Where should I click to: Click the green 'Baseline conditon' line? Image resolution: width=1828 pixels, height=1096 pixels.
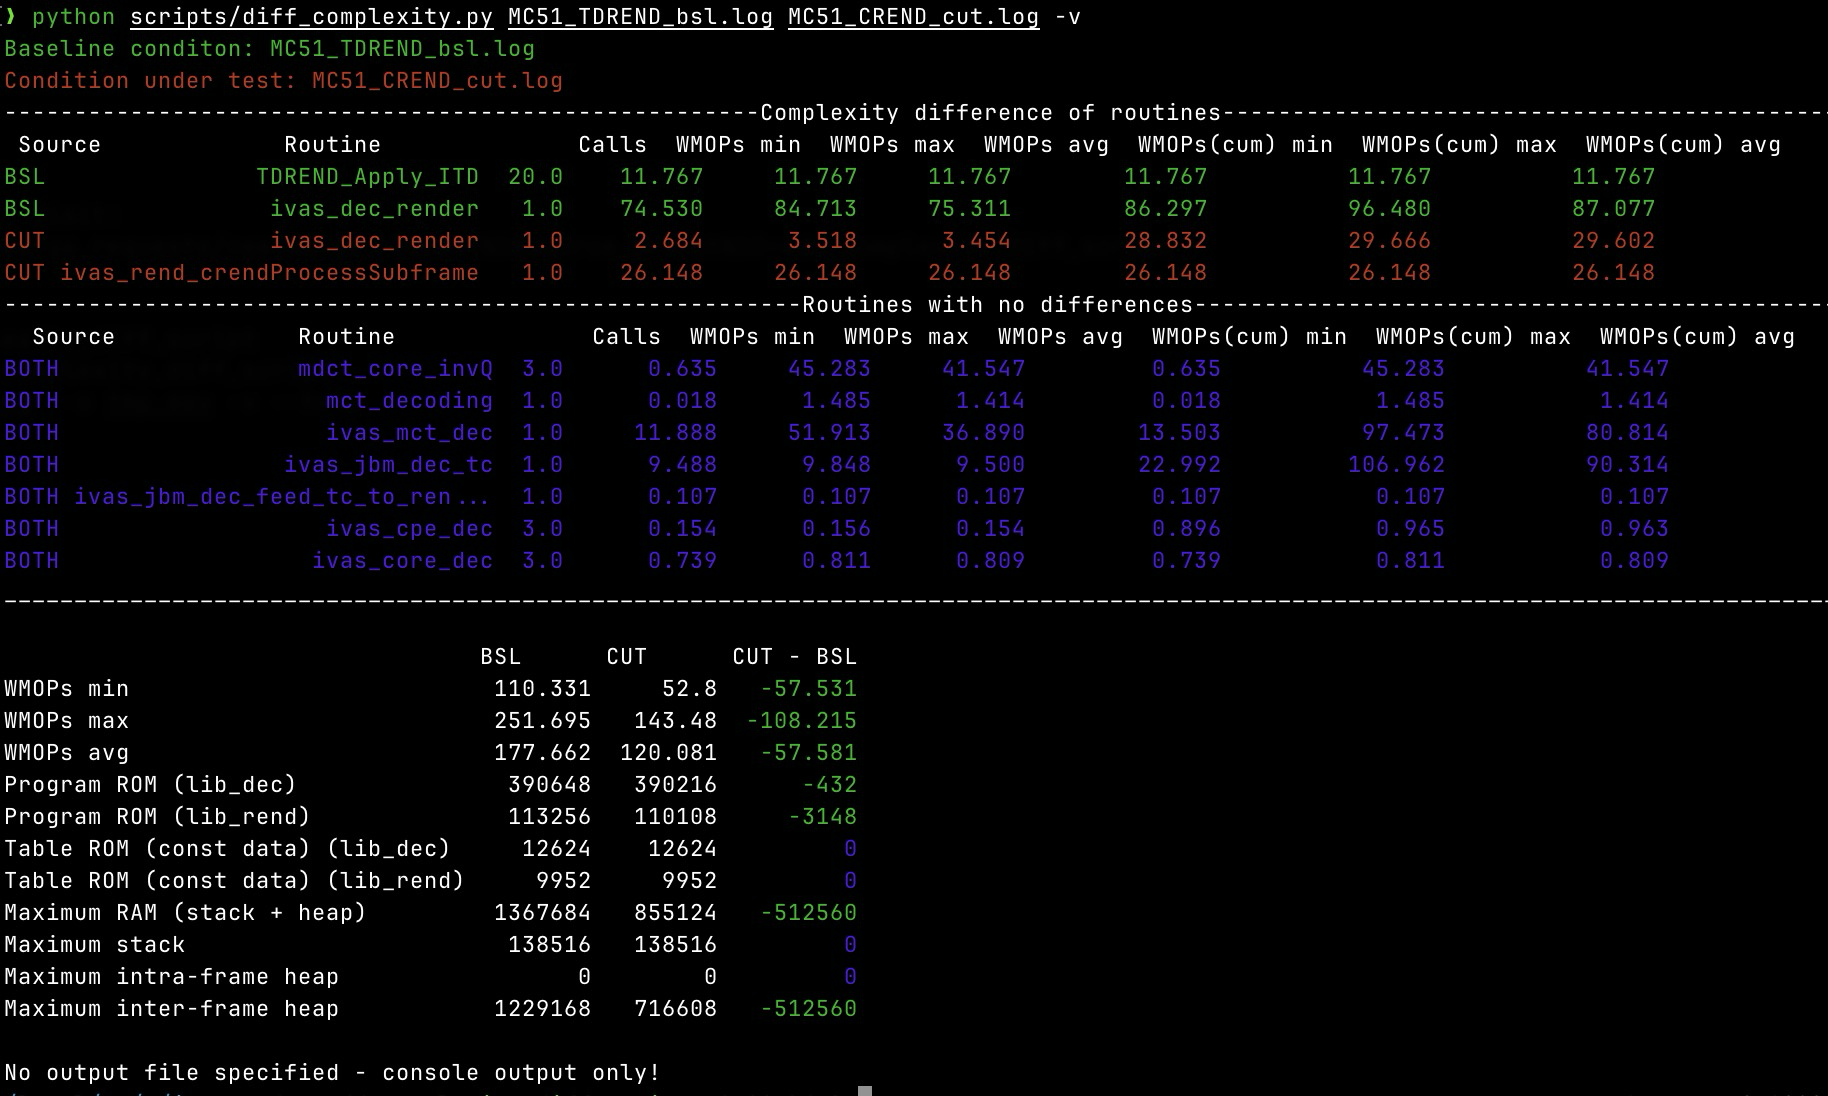[x=269, y=49]
